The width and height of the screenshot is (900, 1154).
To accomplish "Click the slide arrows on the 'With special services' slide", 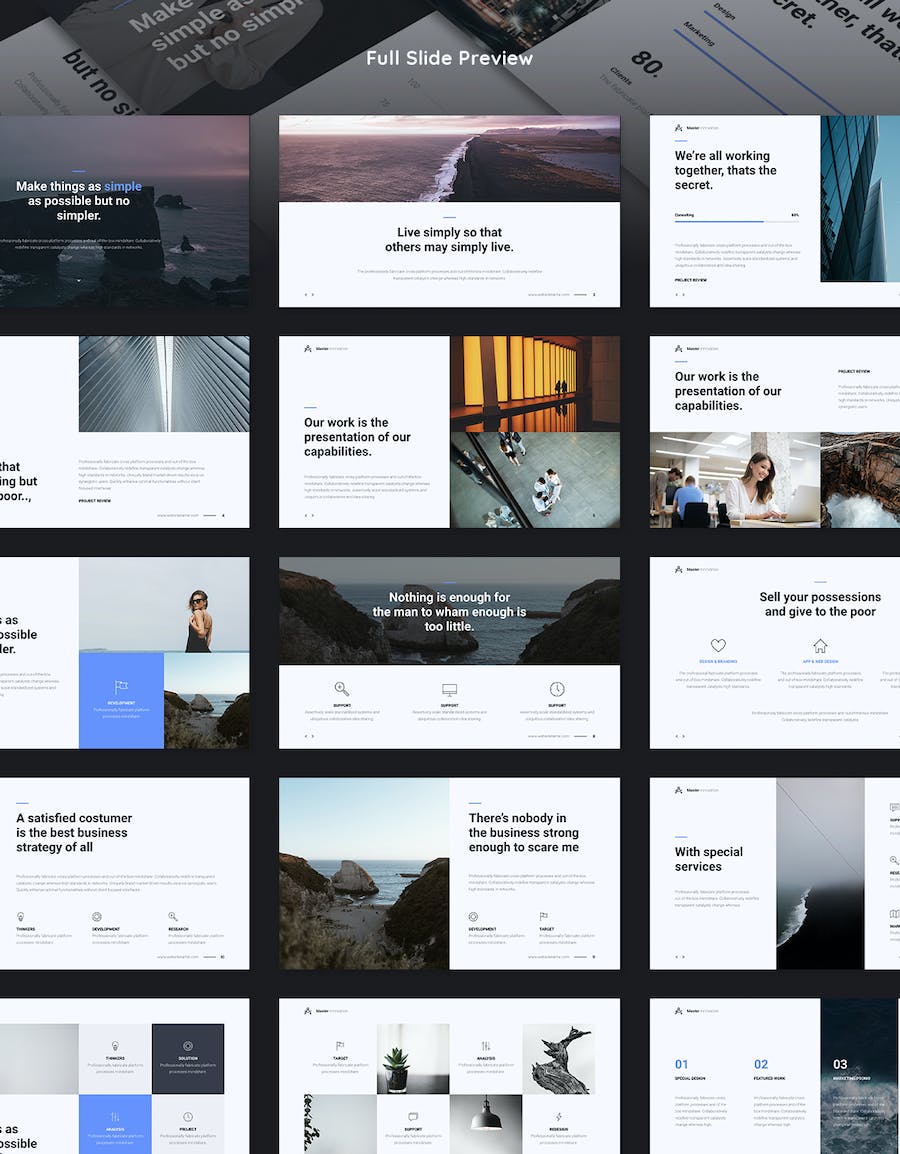I will coord(680,957).
